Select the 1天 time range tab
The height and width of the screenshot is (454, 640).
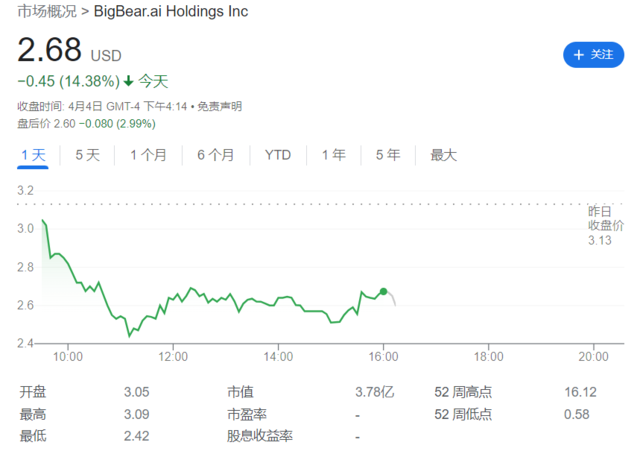(33, 155)
